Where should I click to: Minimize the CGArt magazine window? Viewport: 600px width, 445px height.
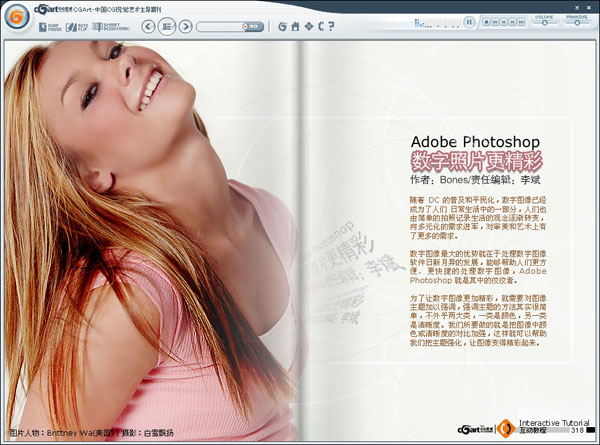577,8
